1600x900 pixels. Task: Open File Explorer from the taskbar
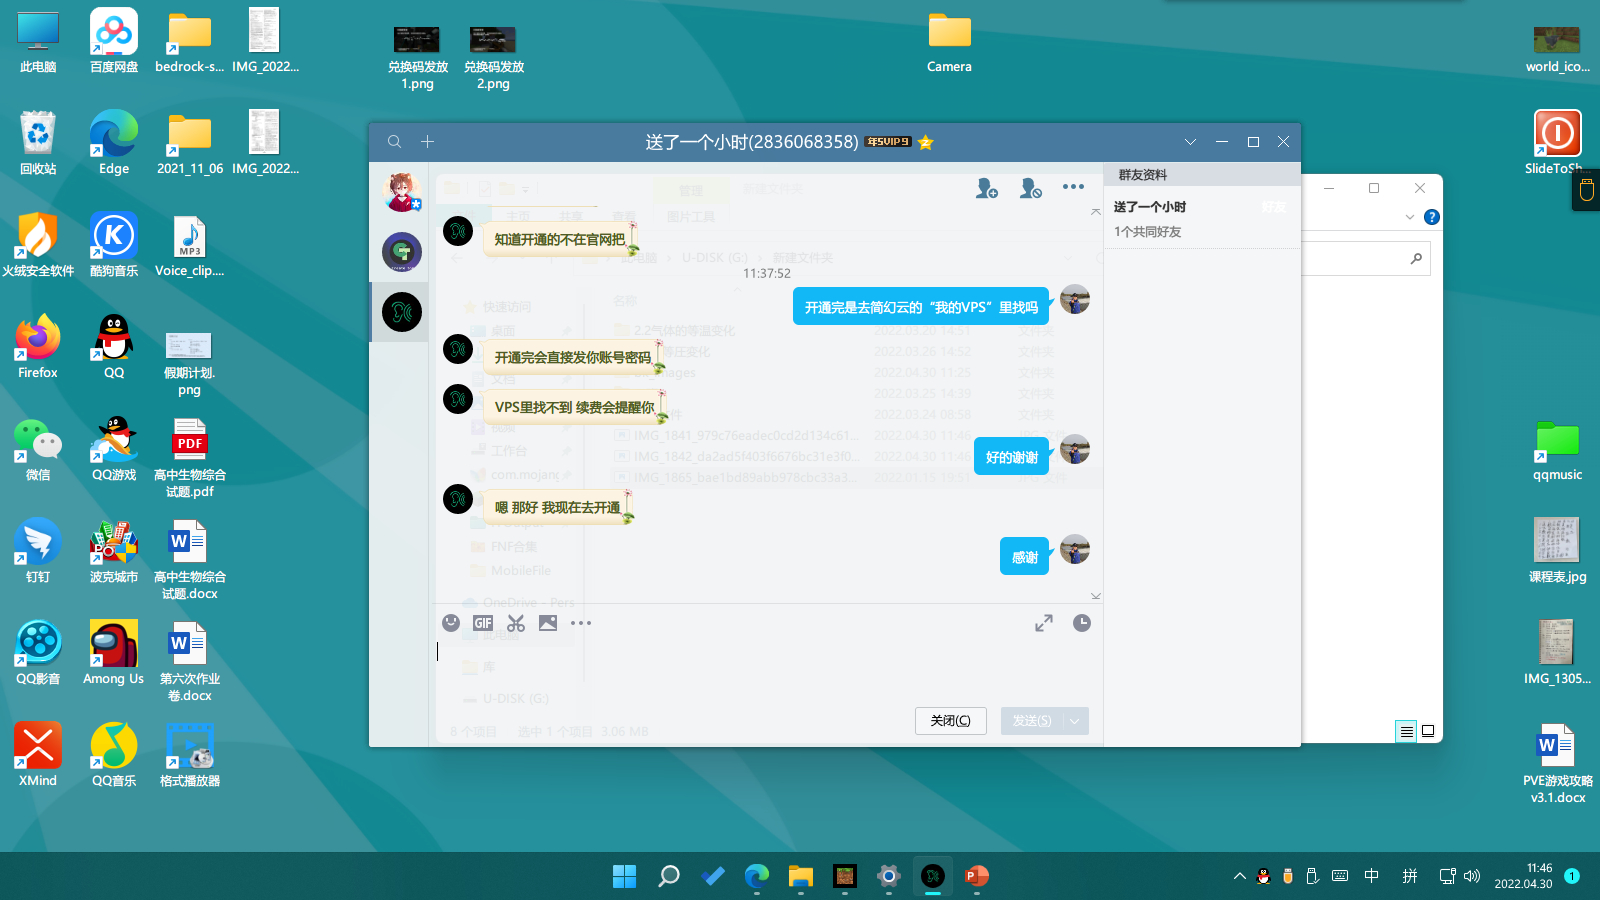801,876
